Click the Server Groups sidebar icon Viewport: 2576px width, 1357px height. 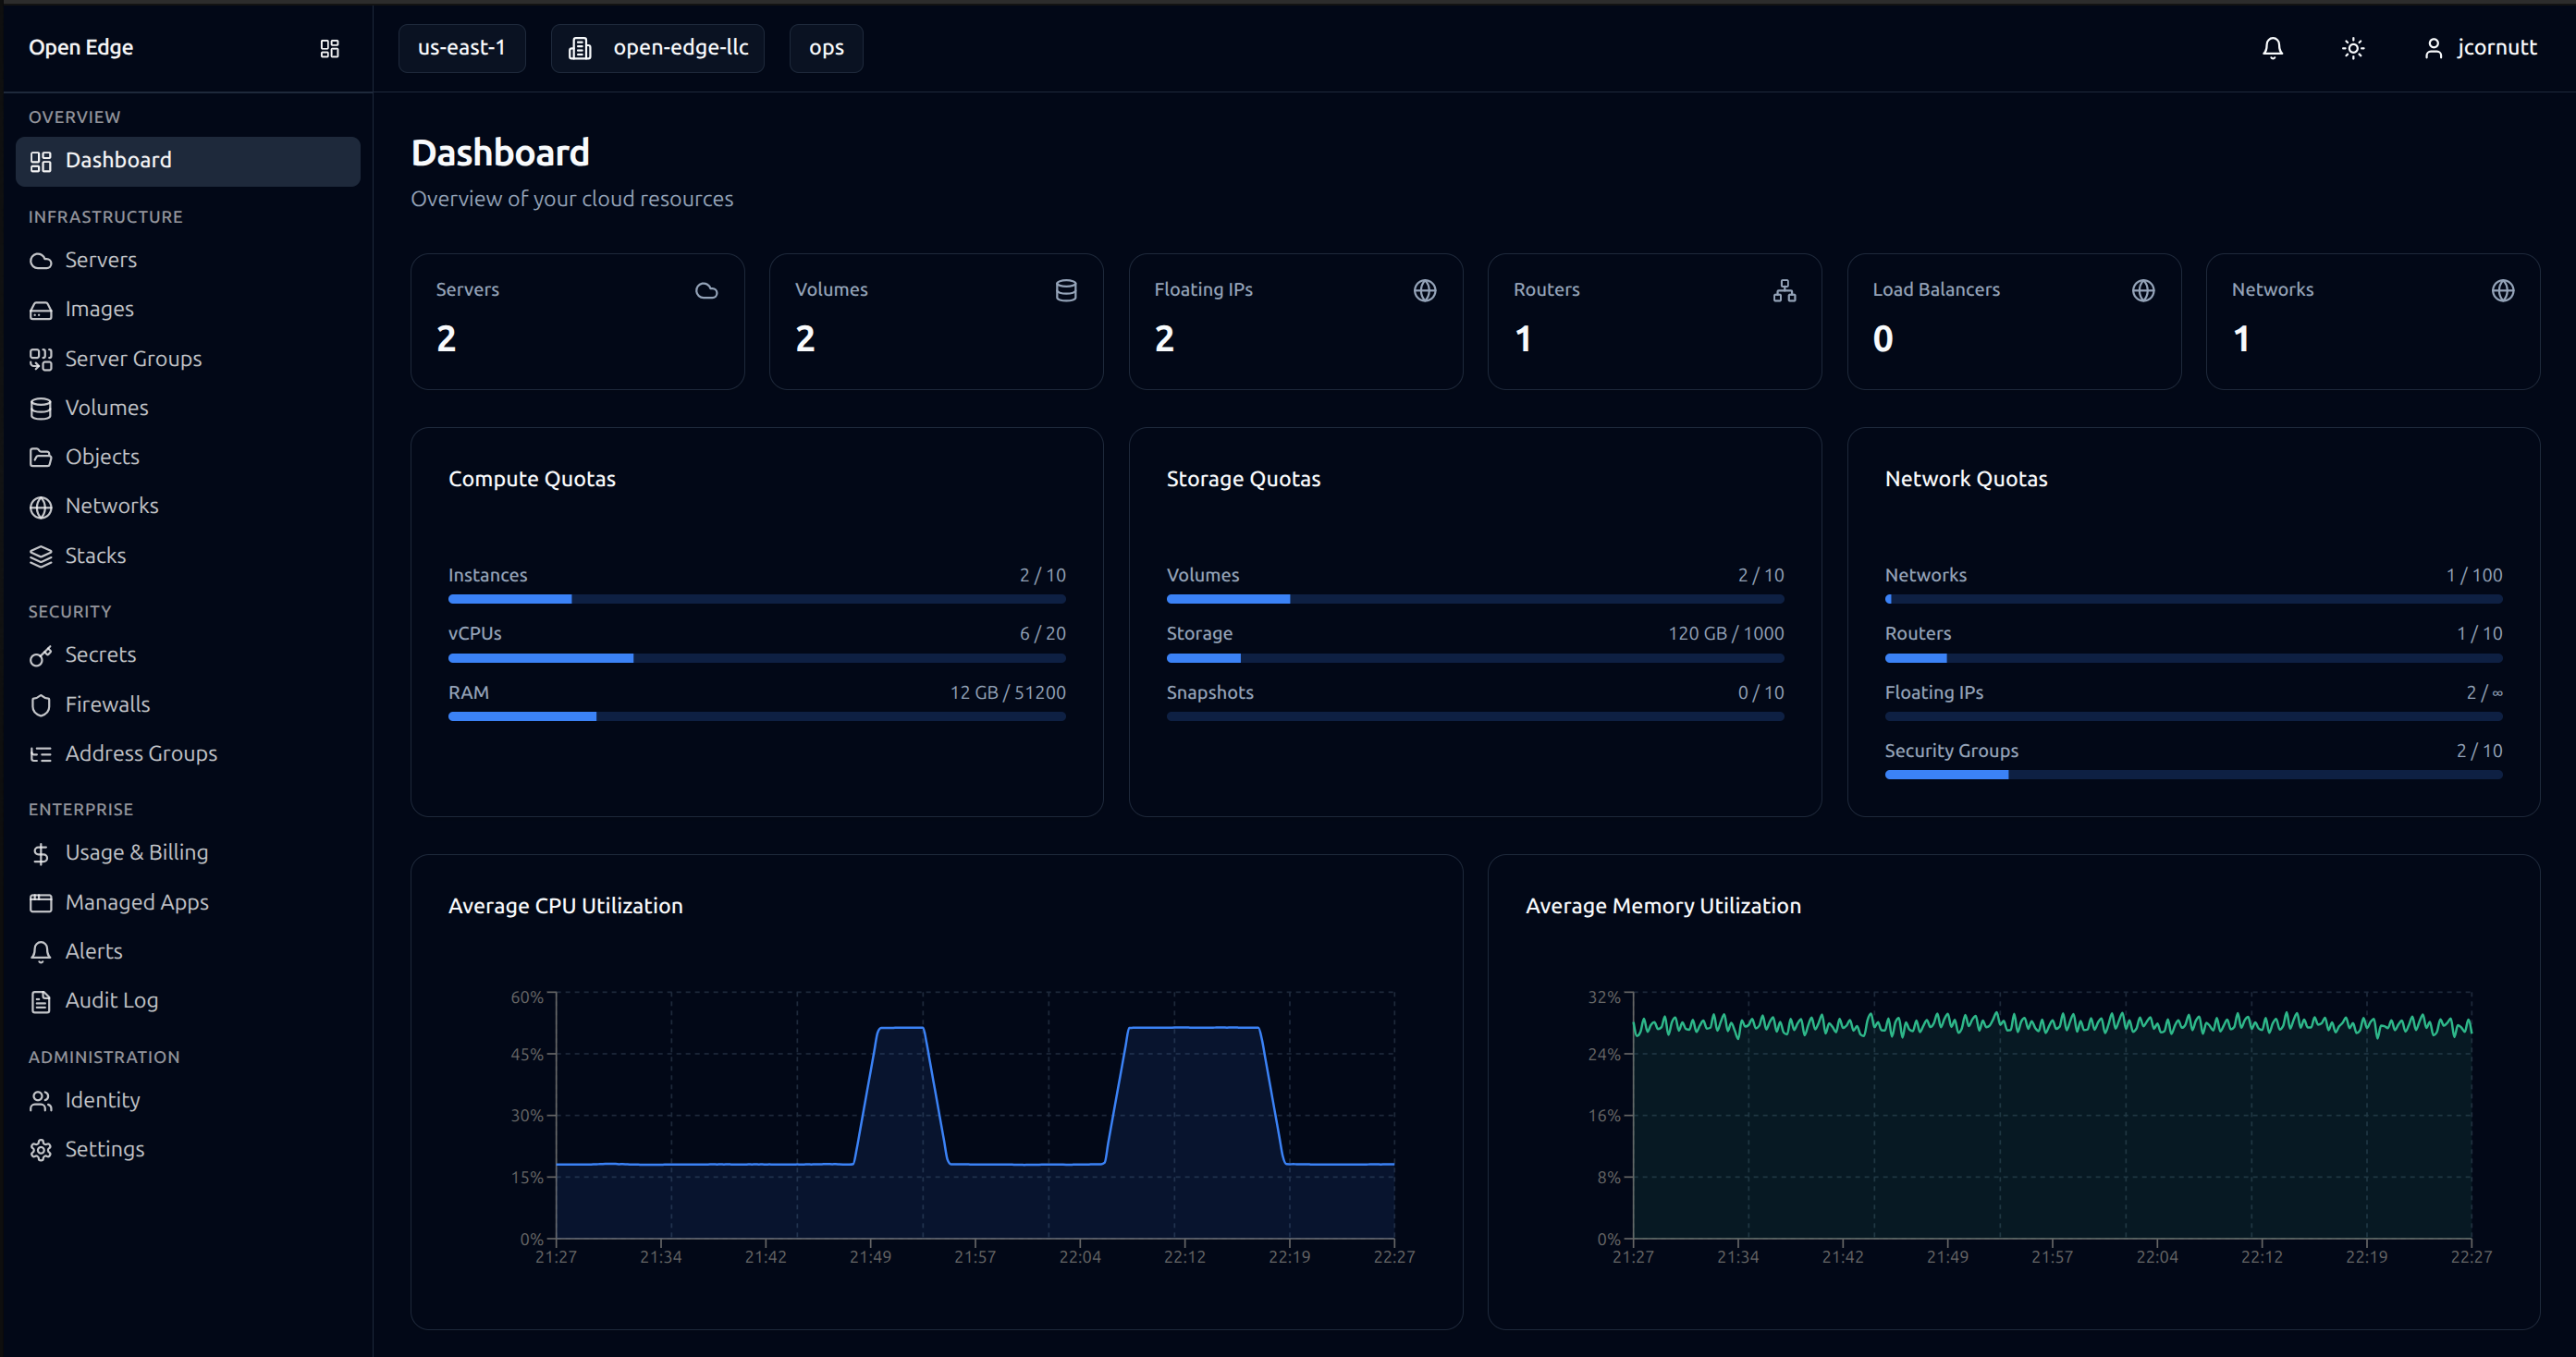pos(41,358)
